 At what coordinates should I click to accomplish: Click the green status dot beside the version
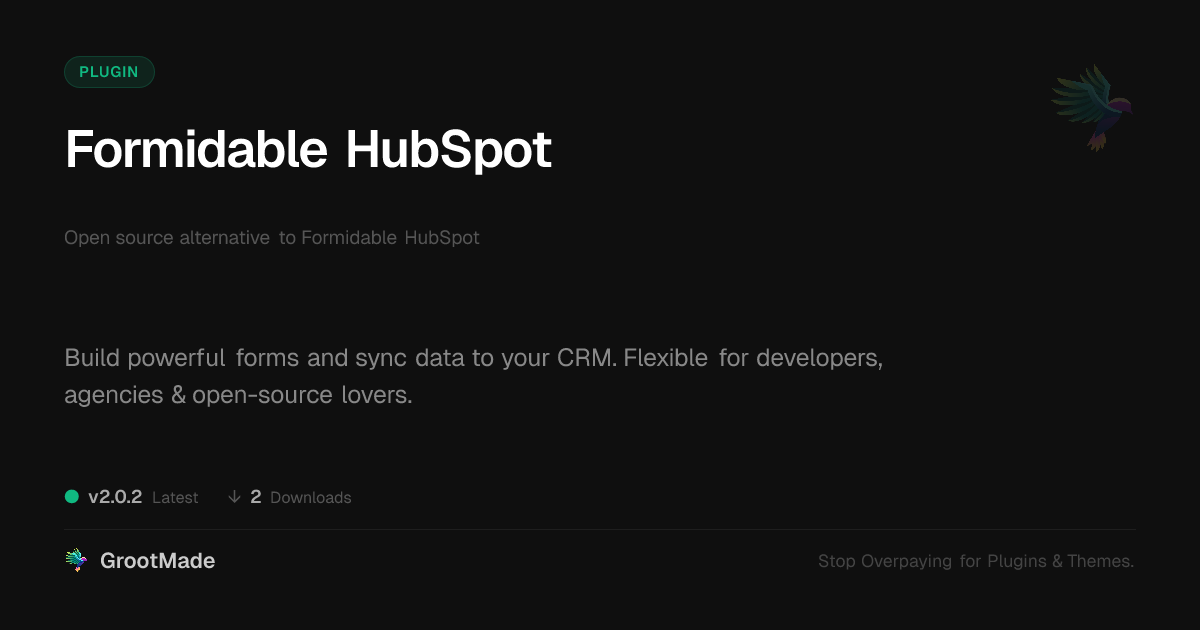[x=72, y=497]
